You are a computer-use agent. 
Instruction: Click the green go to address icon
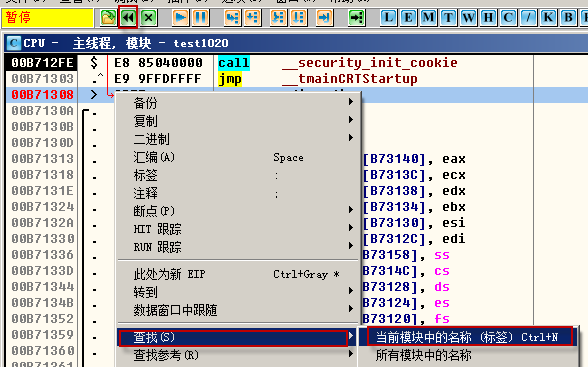[356, 17]
